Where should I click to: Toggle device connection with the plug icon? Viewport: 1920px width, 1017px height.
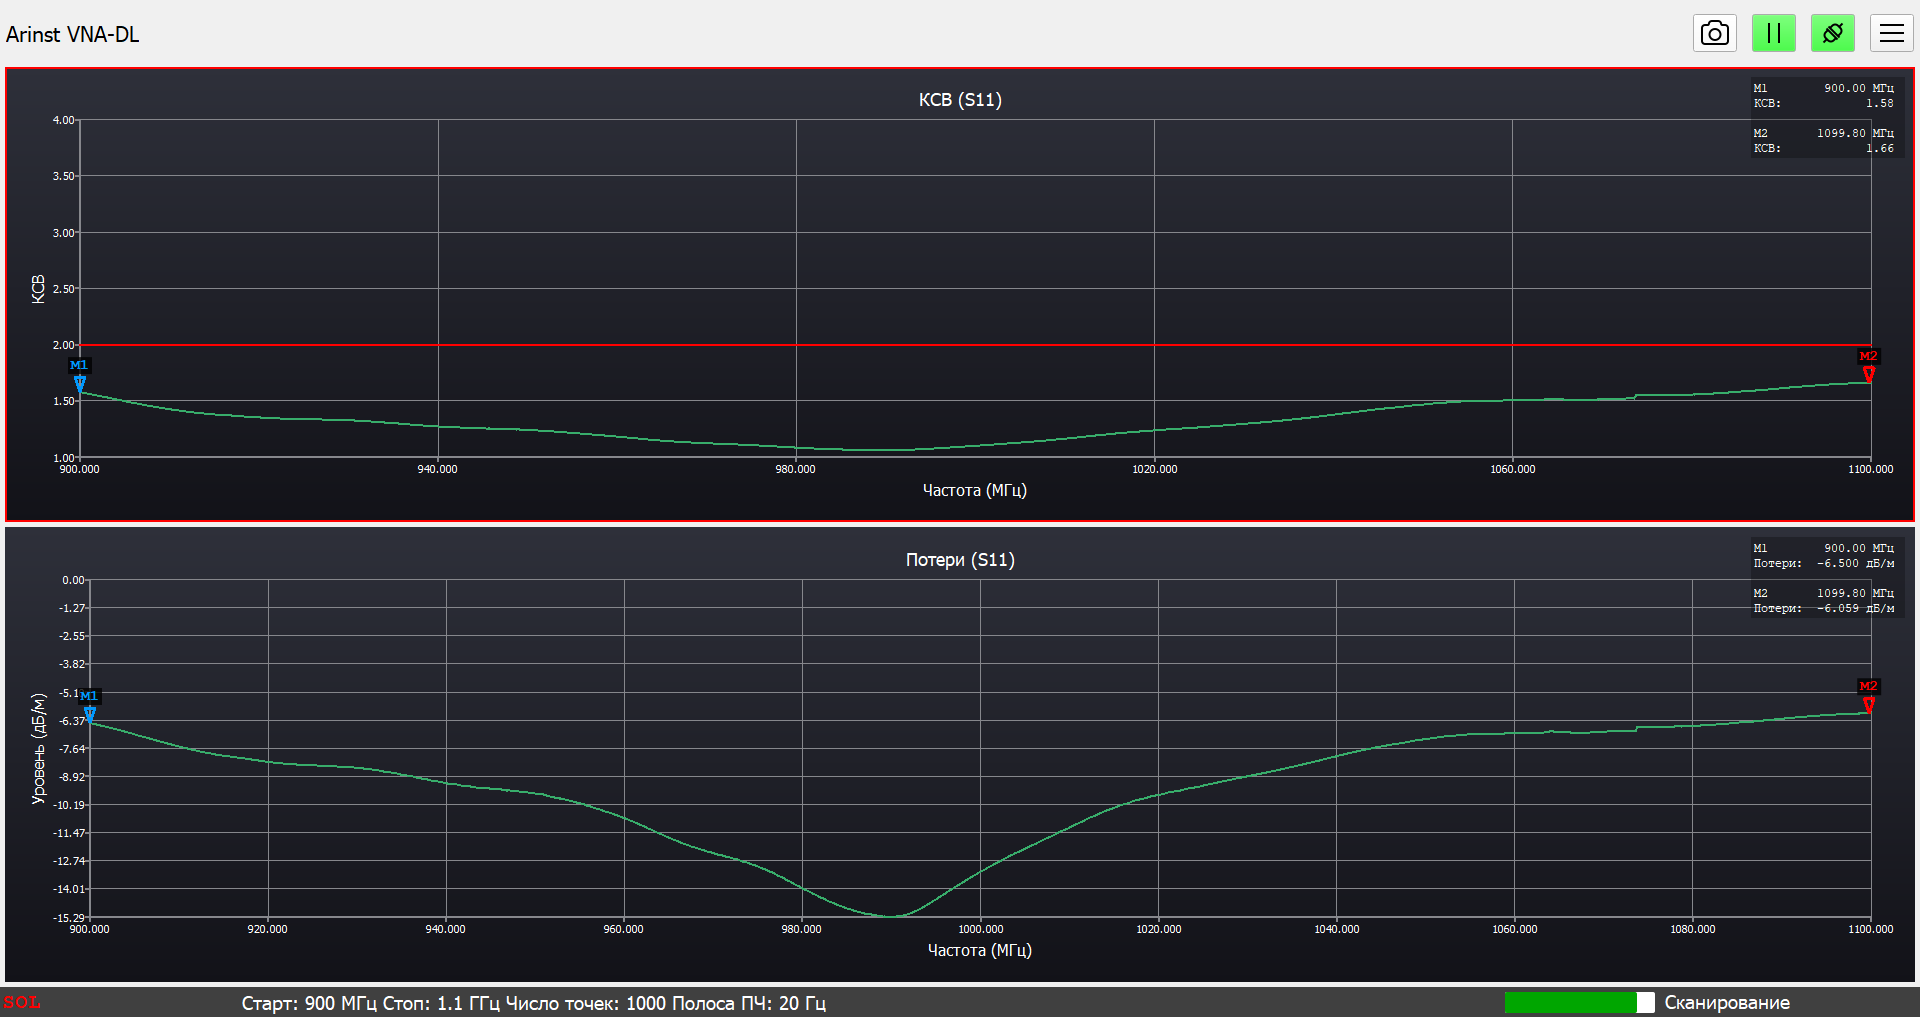tap(1832, 33)
